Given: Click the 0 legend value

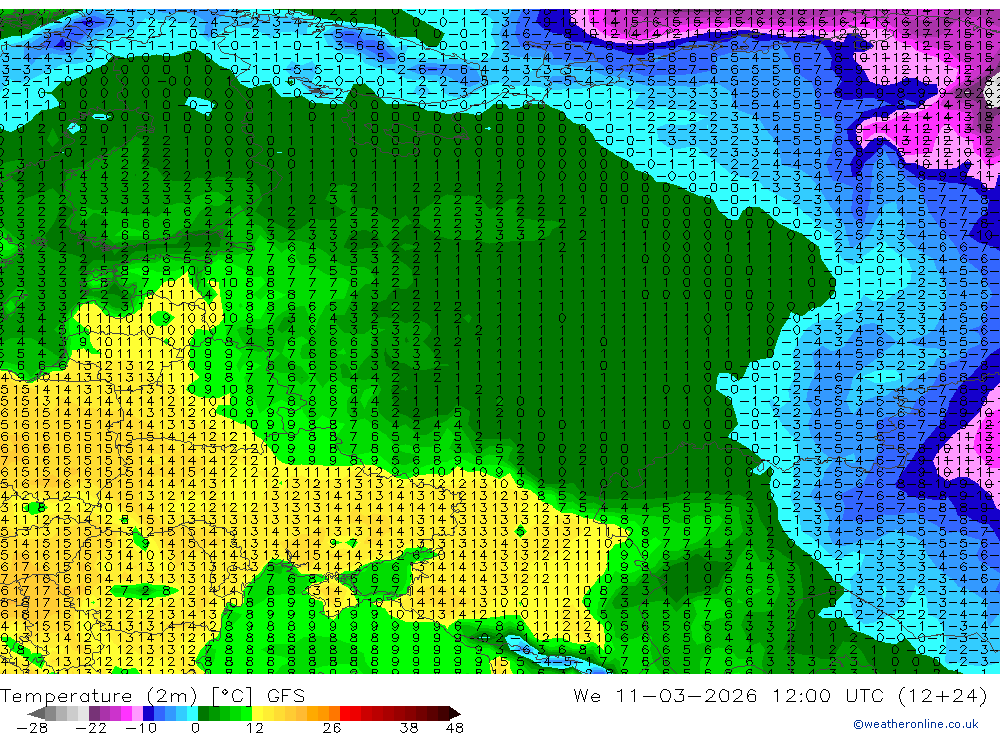Looking at the screenshot, I should 196,728.
